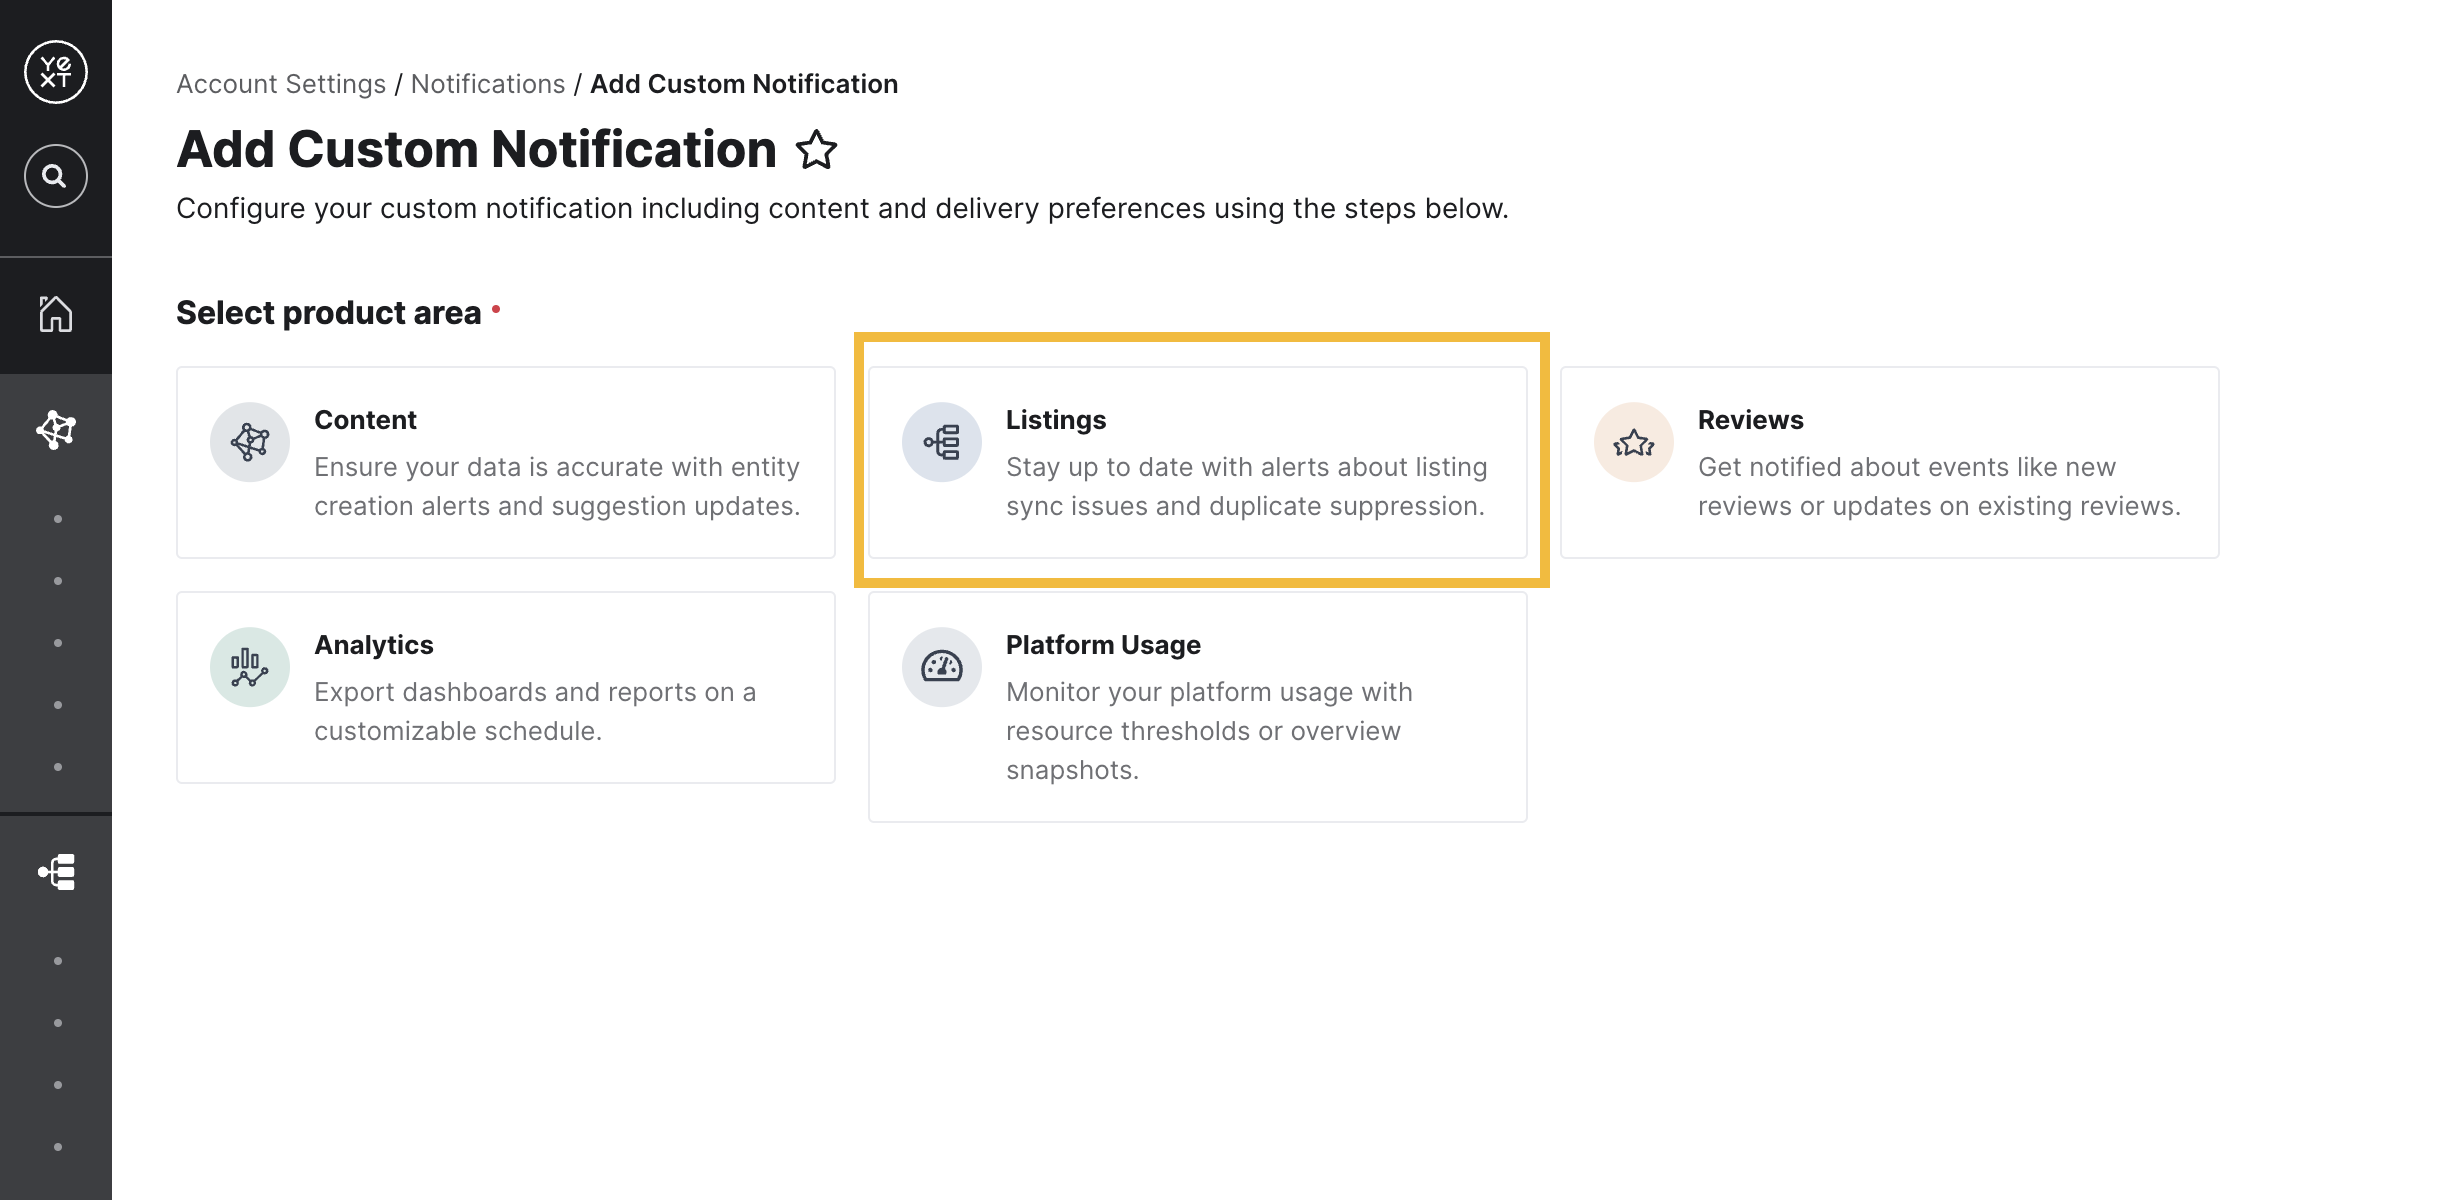The image size is (2456, 1200).
Task: Click the Platform Usage gauge icon
Action: 942,667
